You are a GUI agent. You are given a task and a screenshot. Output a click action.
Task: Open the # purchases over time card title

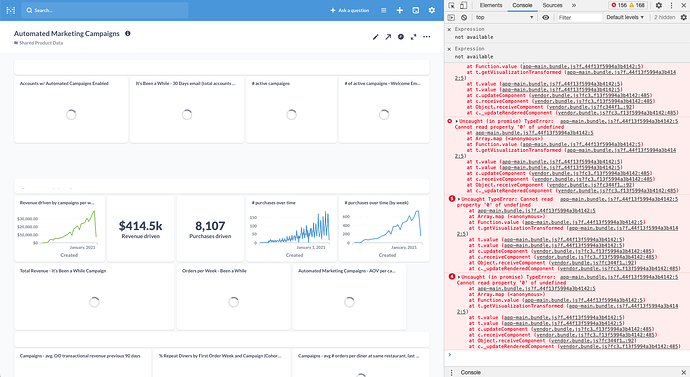coord(273,203)
